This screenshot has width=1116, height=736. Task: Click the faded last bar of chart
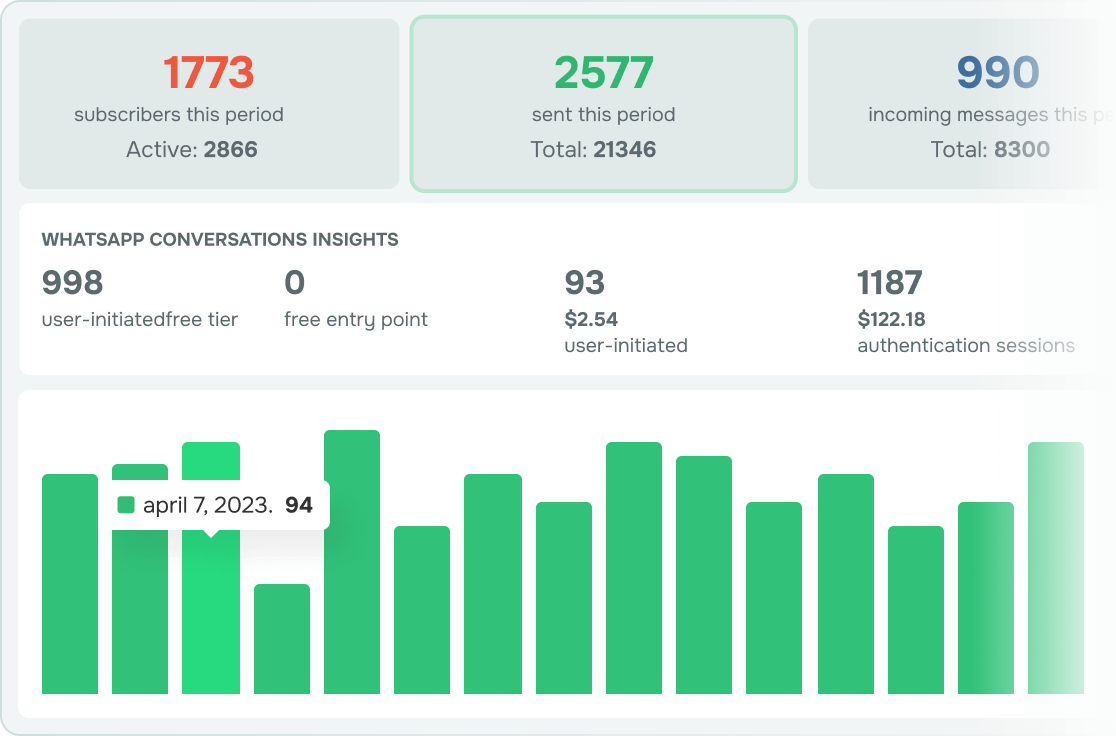point(1056,568)
